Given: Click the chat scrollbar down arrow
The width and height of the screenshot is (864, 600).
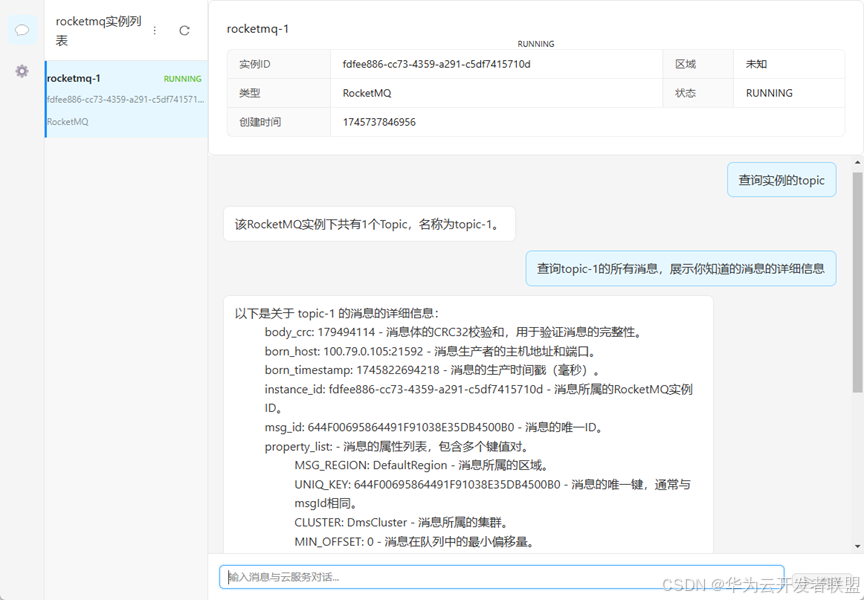Looking at the screenshot, I should [x=857, y=547].
